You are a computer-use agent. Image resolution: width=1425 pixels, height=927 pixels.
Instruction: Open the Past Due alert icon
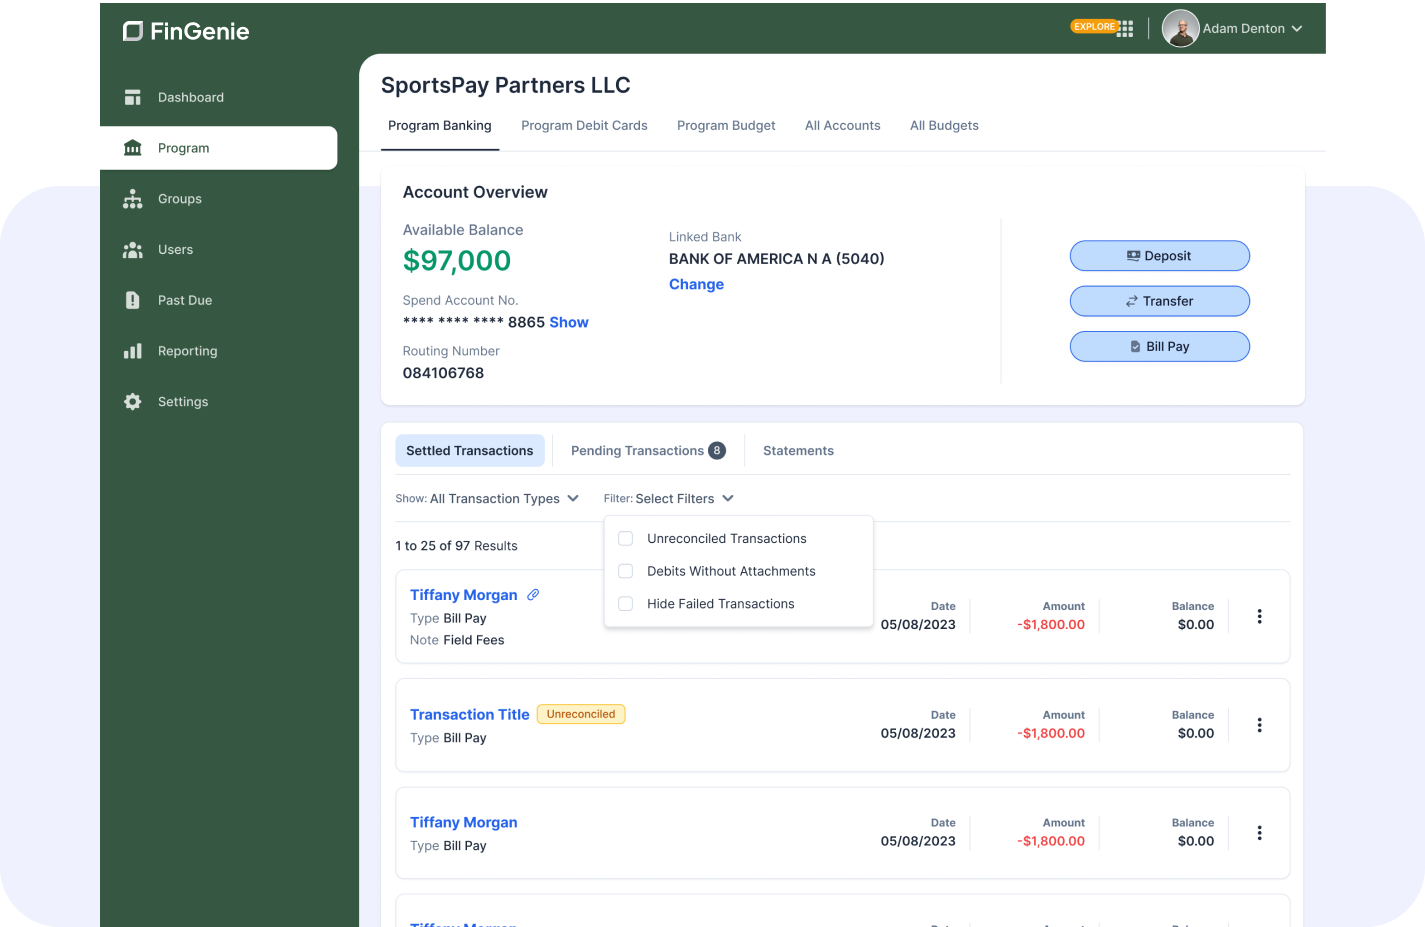[x=132, y=300]
